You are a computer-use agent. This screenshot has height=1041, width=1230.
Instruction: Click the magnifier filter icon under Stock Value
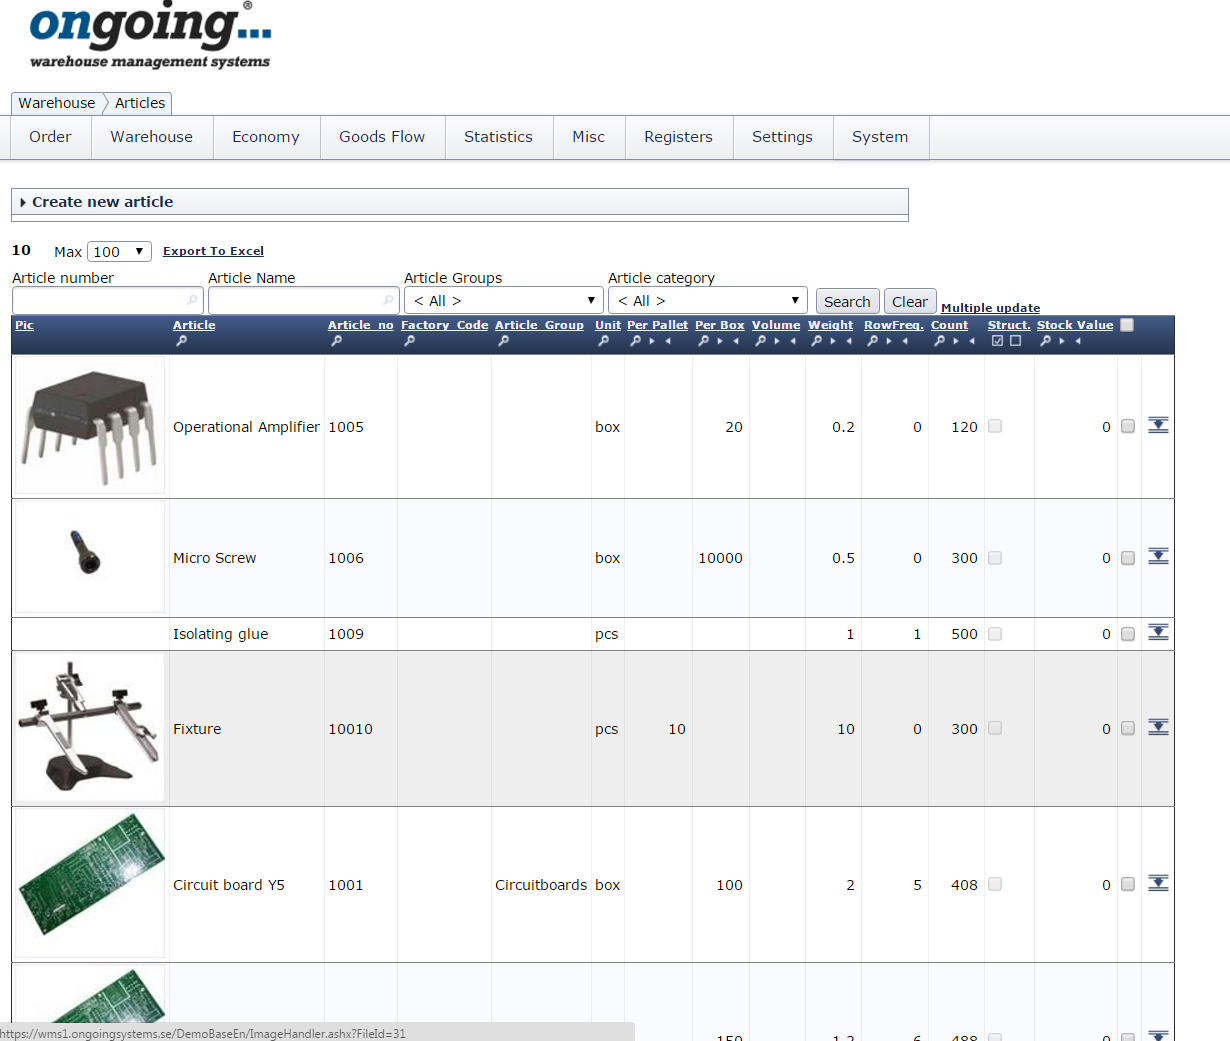[x=1045, y=341]
